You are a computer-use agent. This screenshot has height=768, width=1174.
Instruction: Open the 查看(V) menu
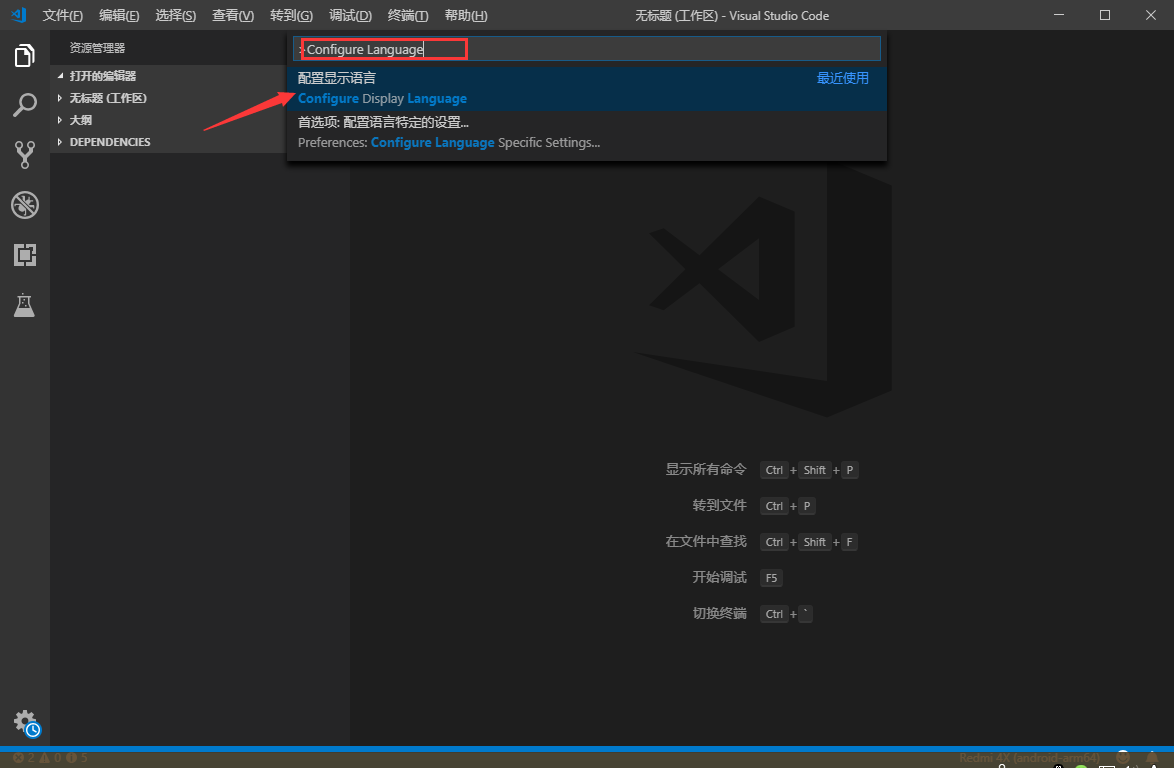click(233, 15)
